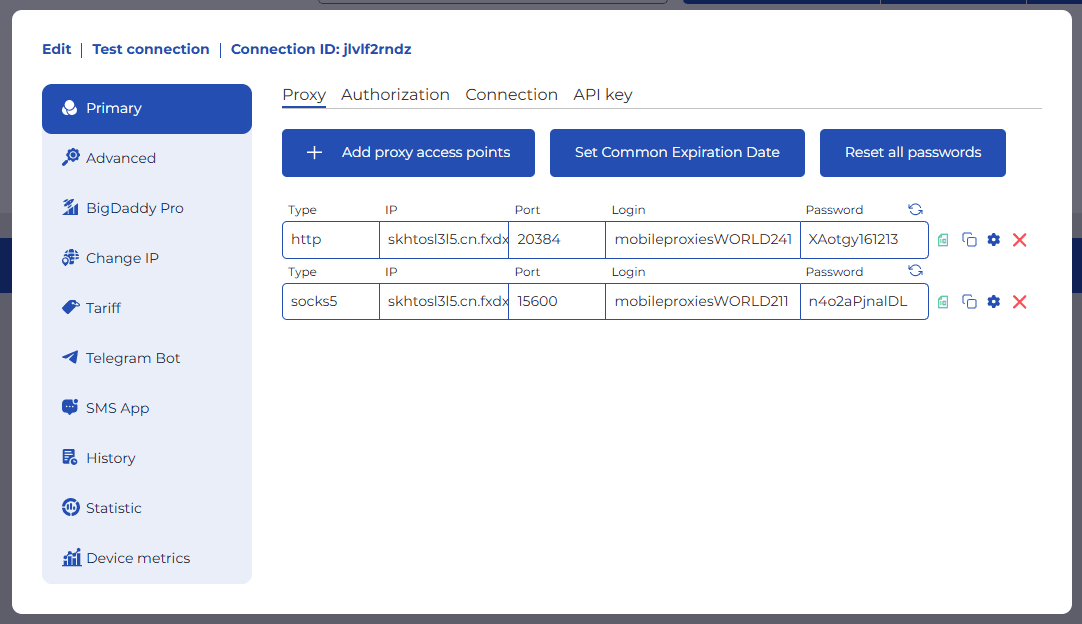Open gear settings for http proxy
The width and height of the screenshot is (1082, 624).
[994, 240]
